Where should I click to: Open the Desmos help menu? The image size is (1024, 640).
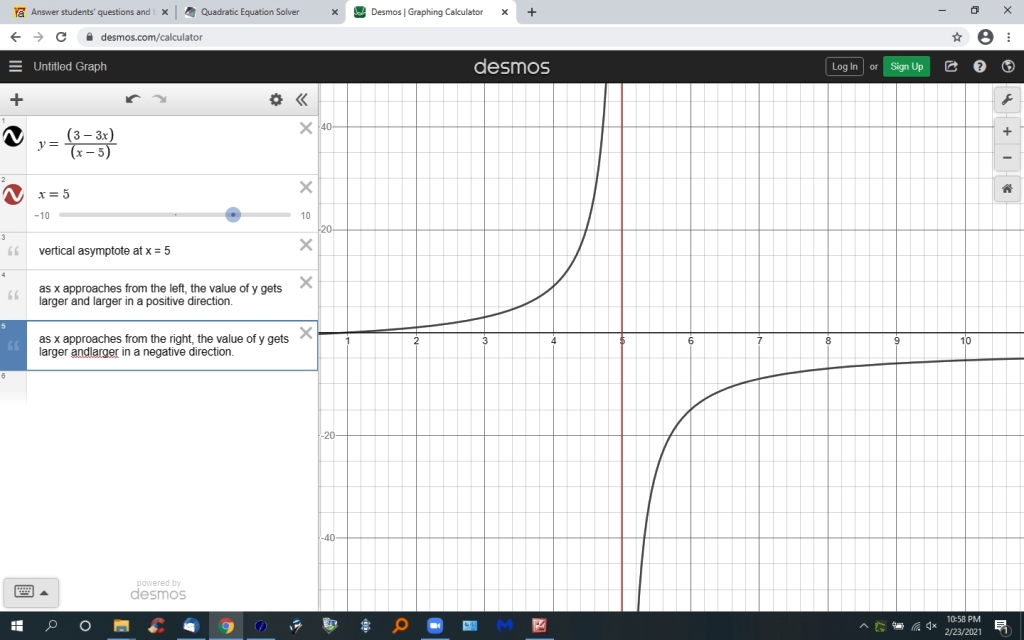980,66
